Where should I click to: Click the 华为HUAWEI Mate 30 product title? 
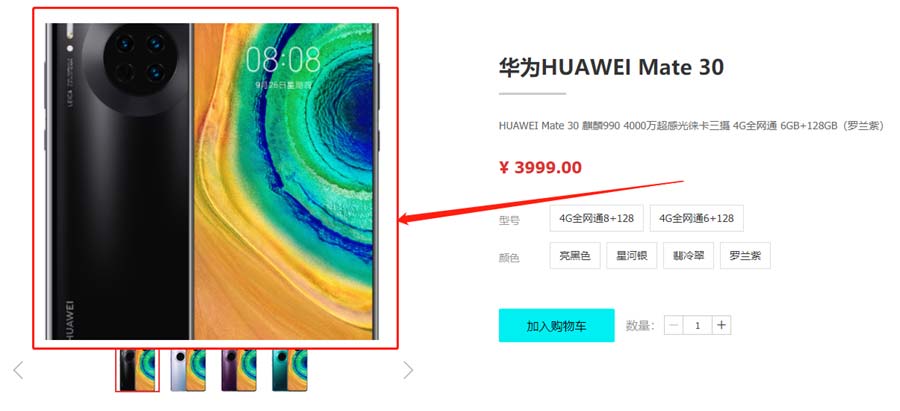pyautogui.click(x=611, y=68)
